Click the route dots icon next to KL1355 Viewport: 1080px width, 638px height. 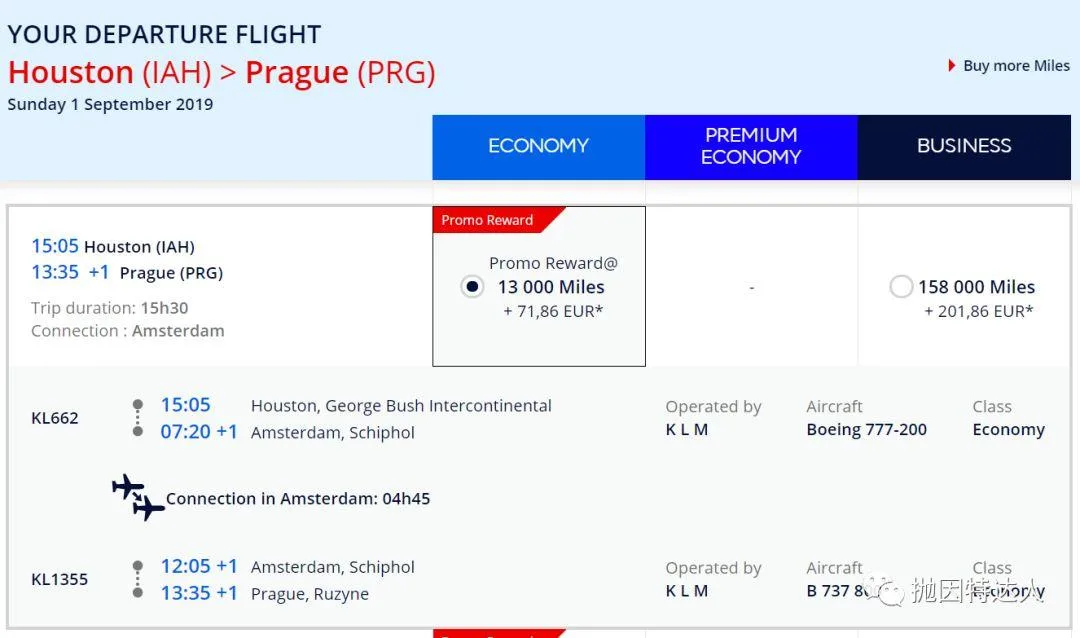138,580
